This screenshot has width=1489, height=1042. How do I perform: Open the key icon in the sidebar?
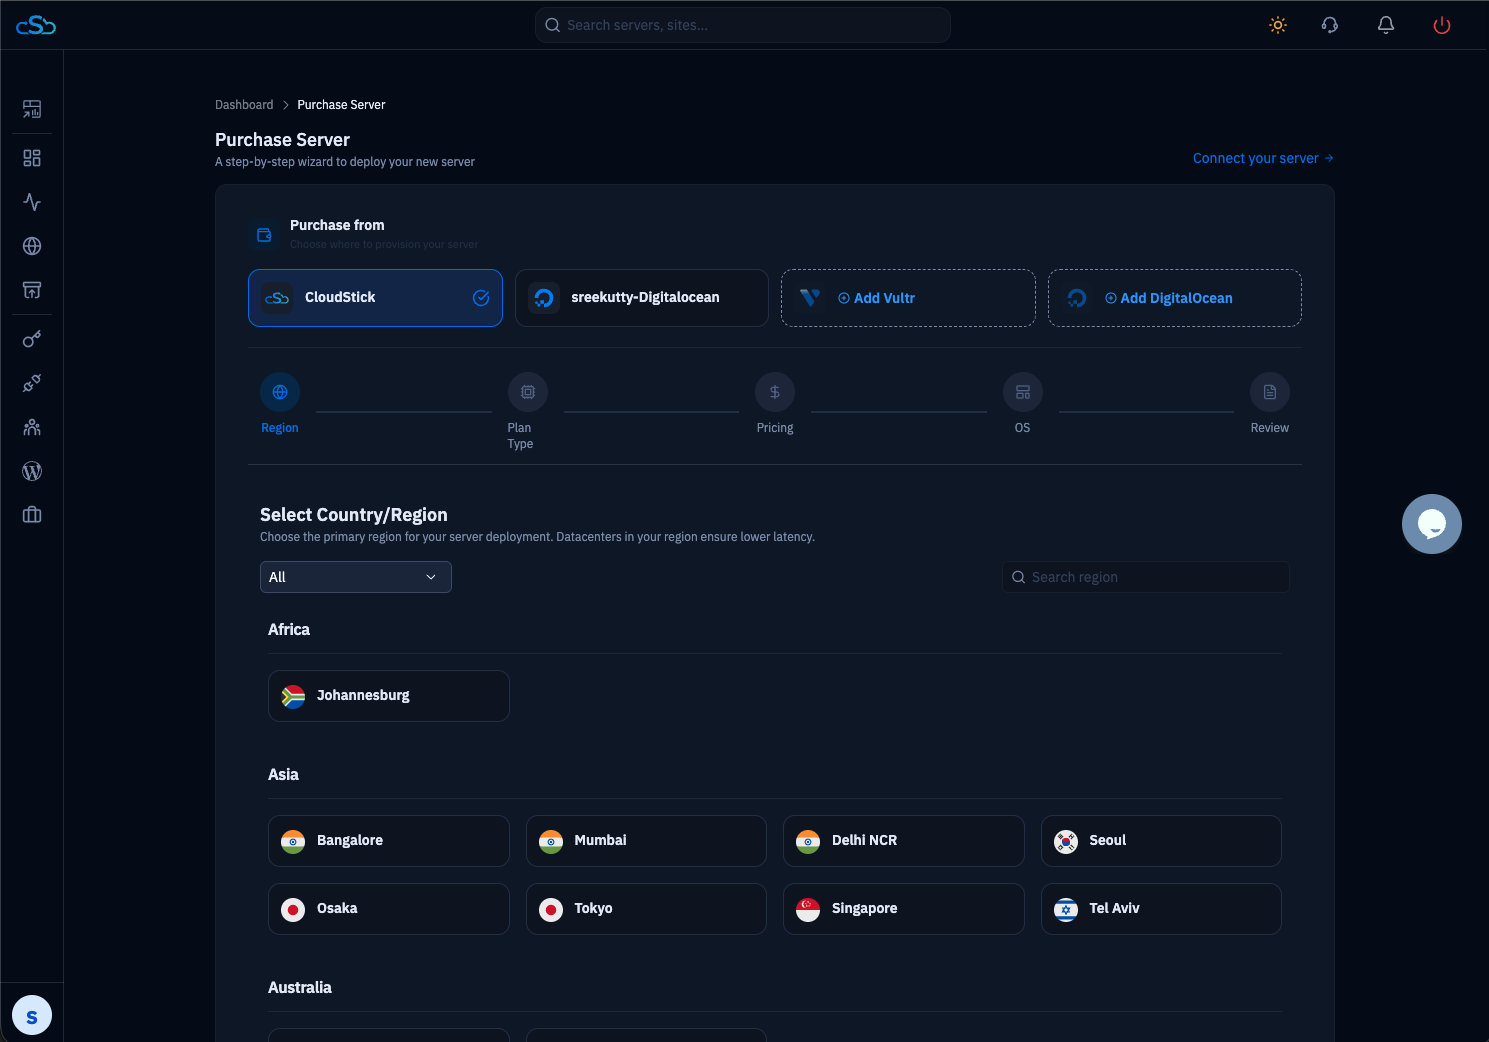click(32, 339)
